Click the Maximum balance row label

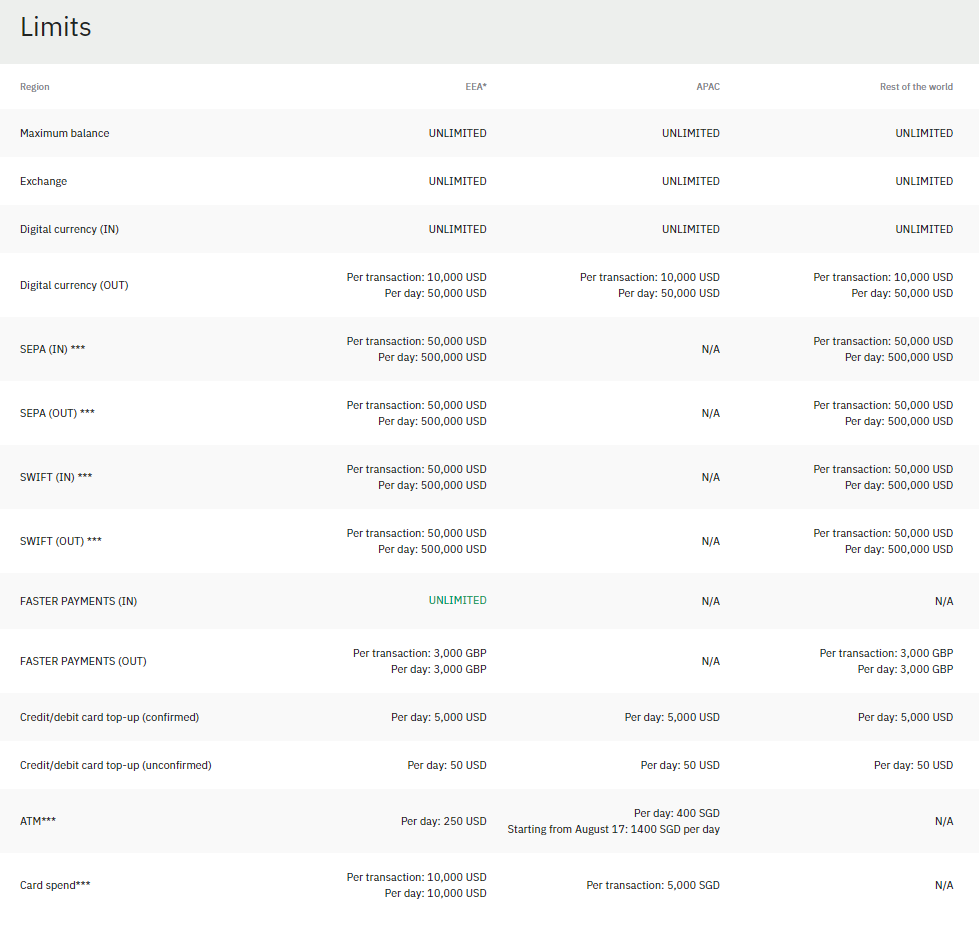[64, 133]
